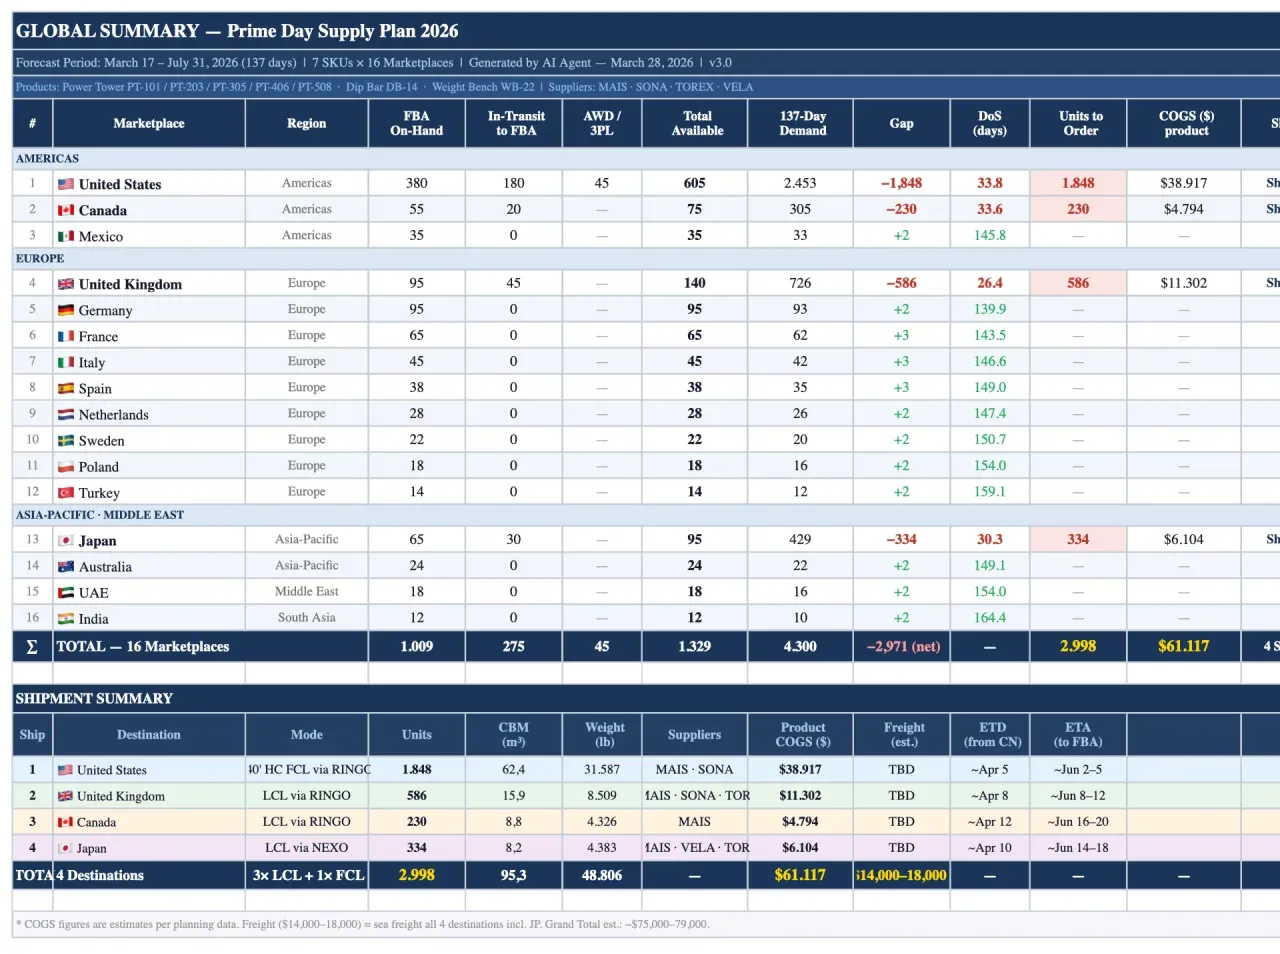1280x954 pixels.
Task: Select the India DoS cell '164.4'
Action: [990, 617]
